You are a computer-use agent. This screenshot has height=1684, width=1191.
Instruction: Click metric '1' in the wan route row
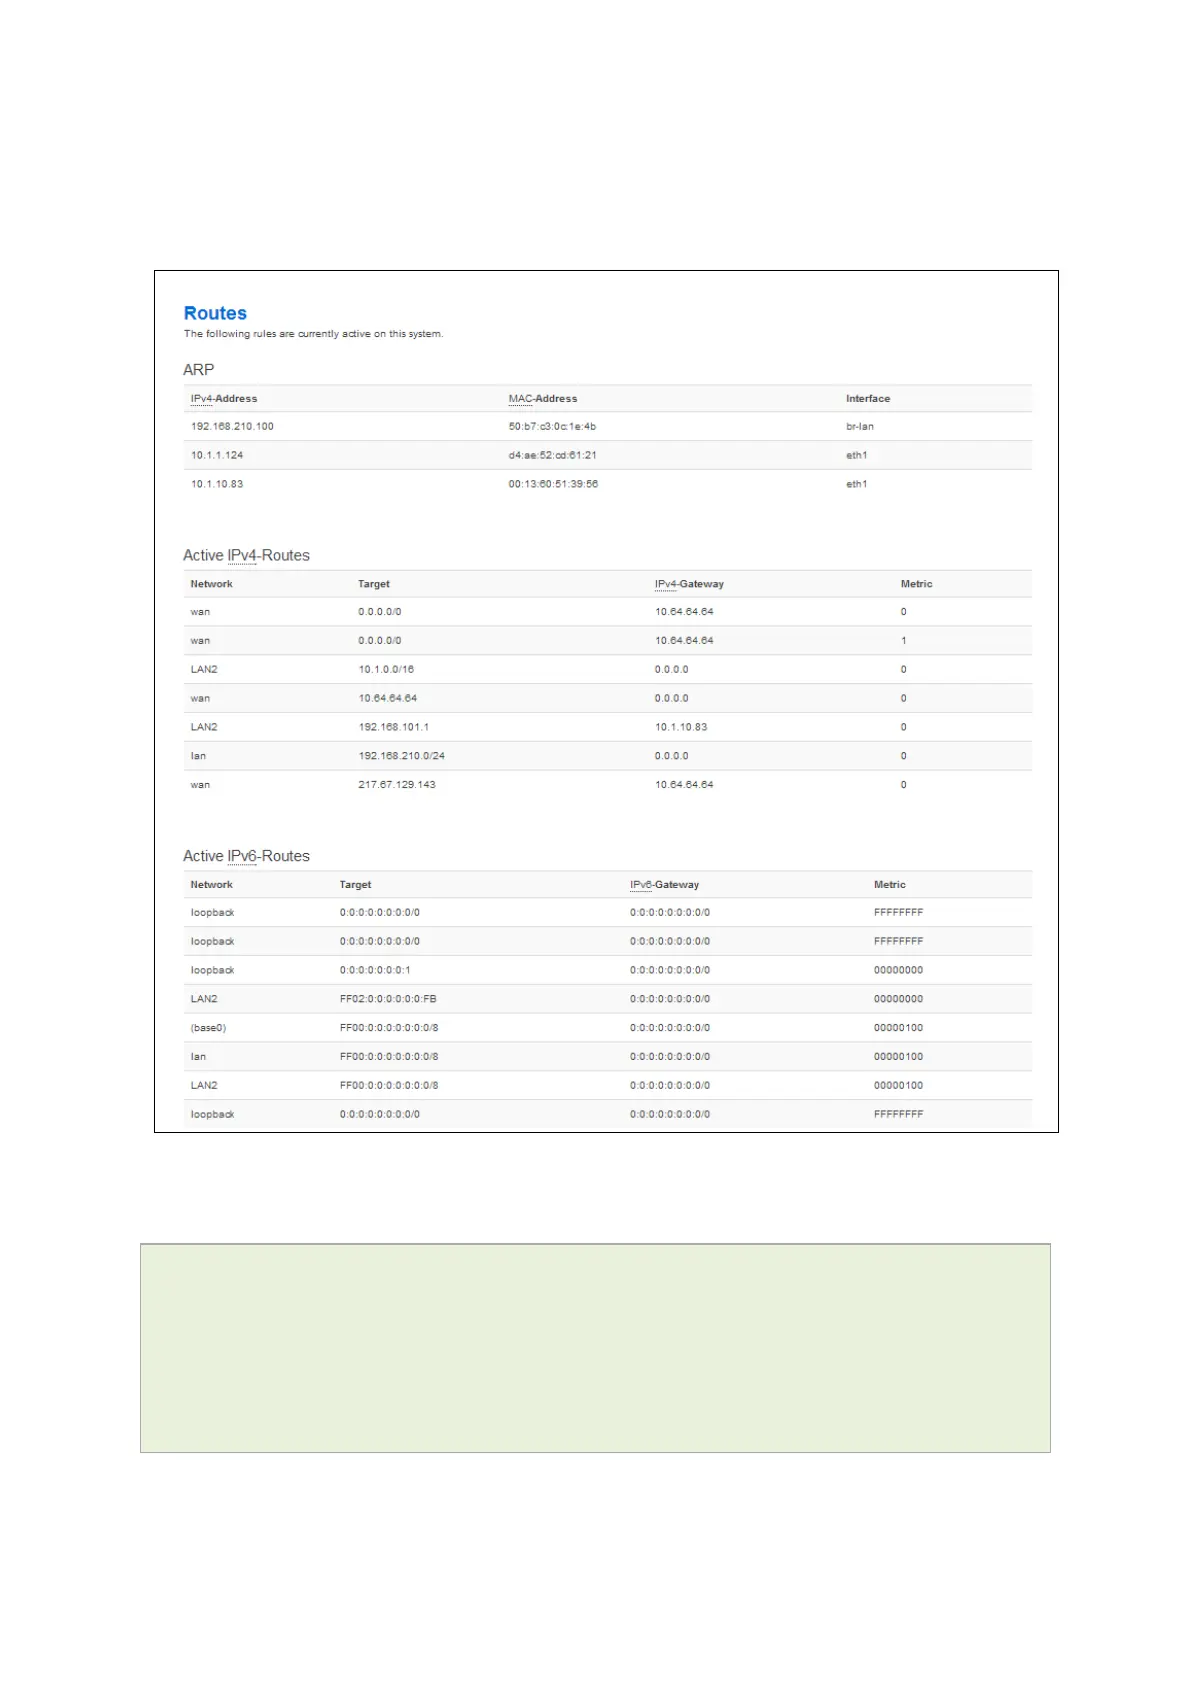click(904, 640)
